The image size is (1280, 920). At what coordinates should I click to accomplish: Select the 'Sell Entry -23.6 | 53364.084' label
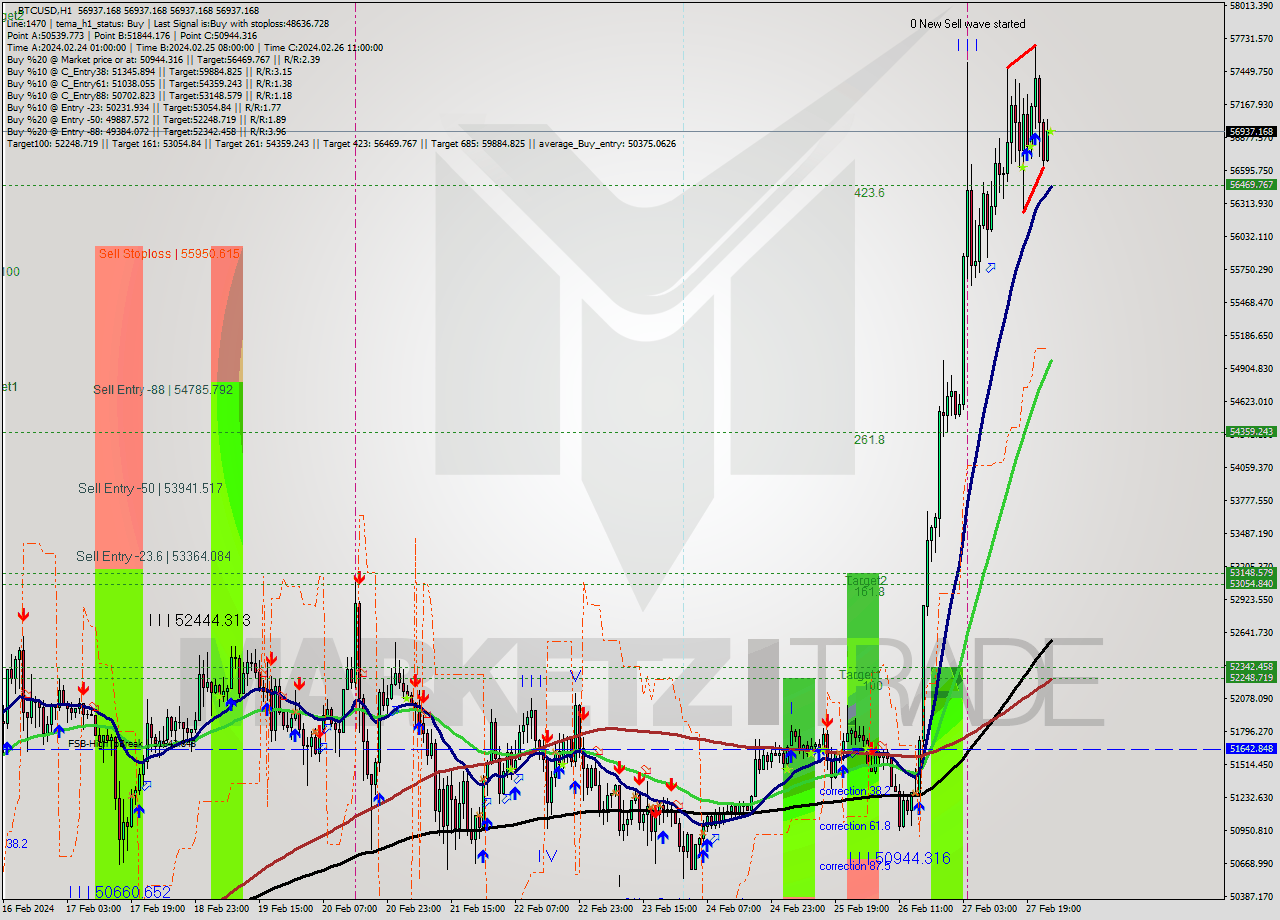click(x=154, y=557)
